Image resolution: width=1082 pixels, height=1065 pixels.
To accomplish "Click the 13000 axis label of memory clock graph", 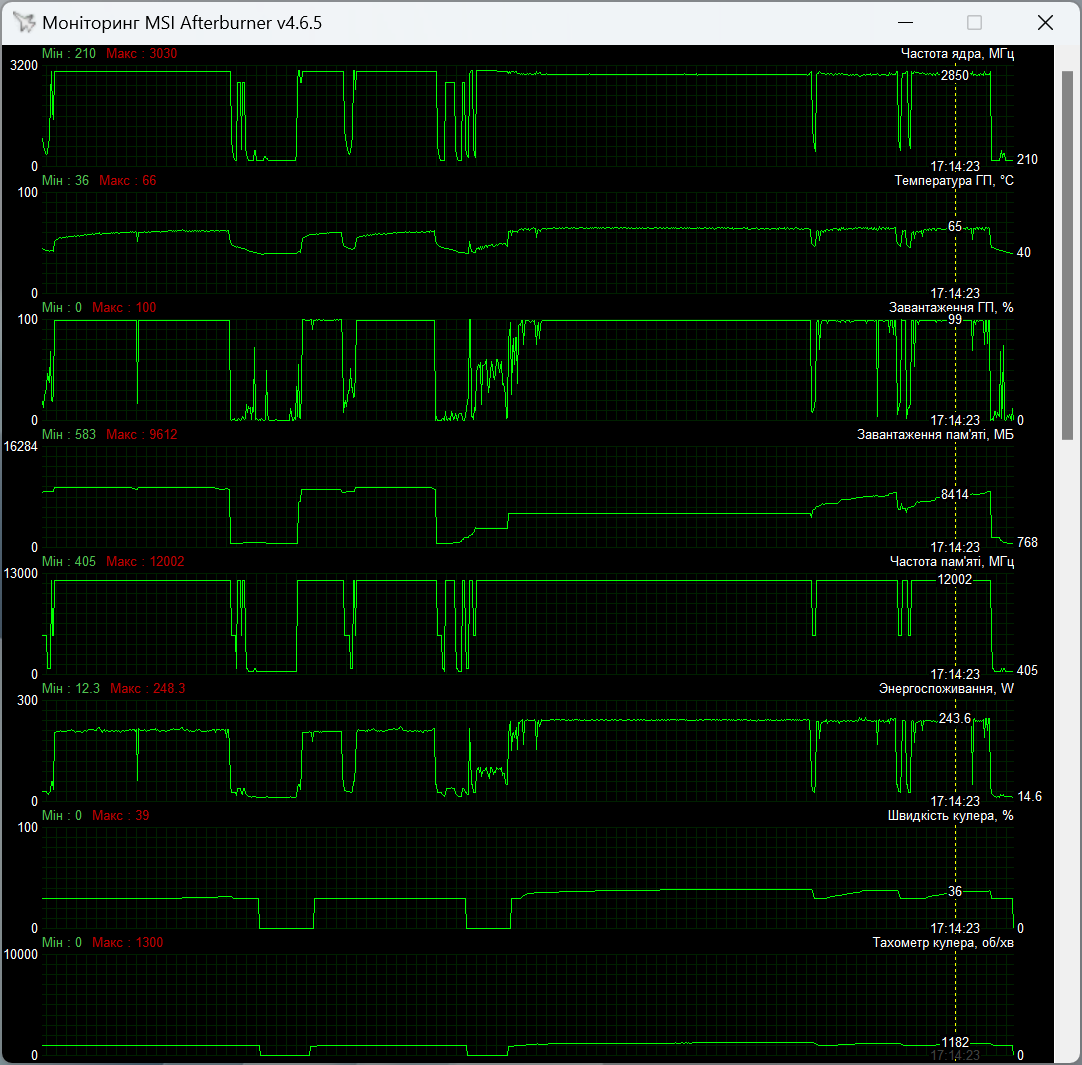I will (21, 574).
